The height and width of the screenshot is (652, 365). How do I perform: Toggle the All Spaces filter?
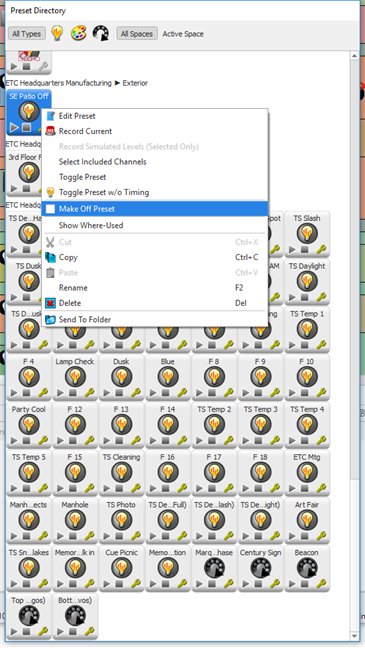tap(137, 34)
